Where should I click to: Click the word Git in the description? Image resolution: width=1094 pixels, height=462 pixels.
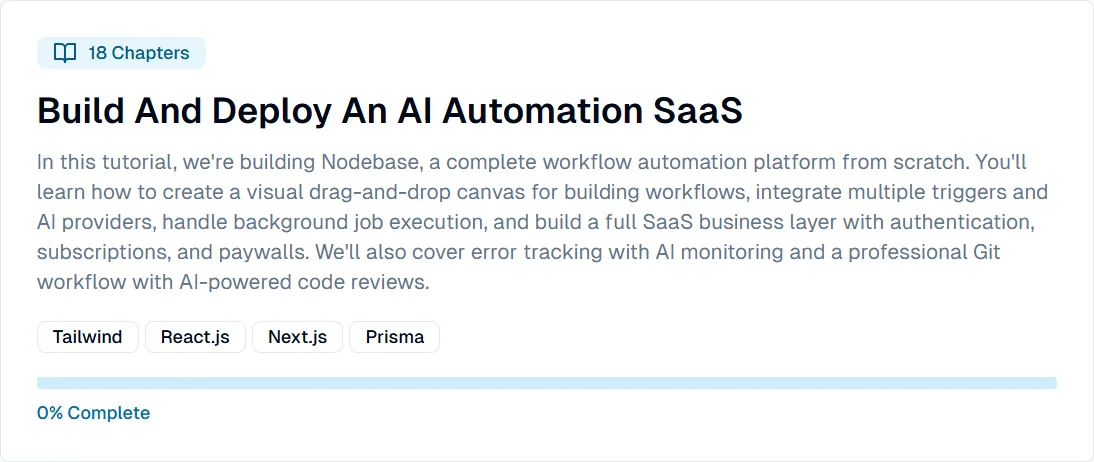986,252
